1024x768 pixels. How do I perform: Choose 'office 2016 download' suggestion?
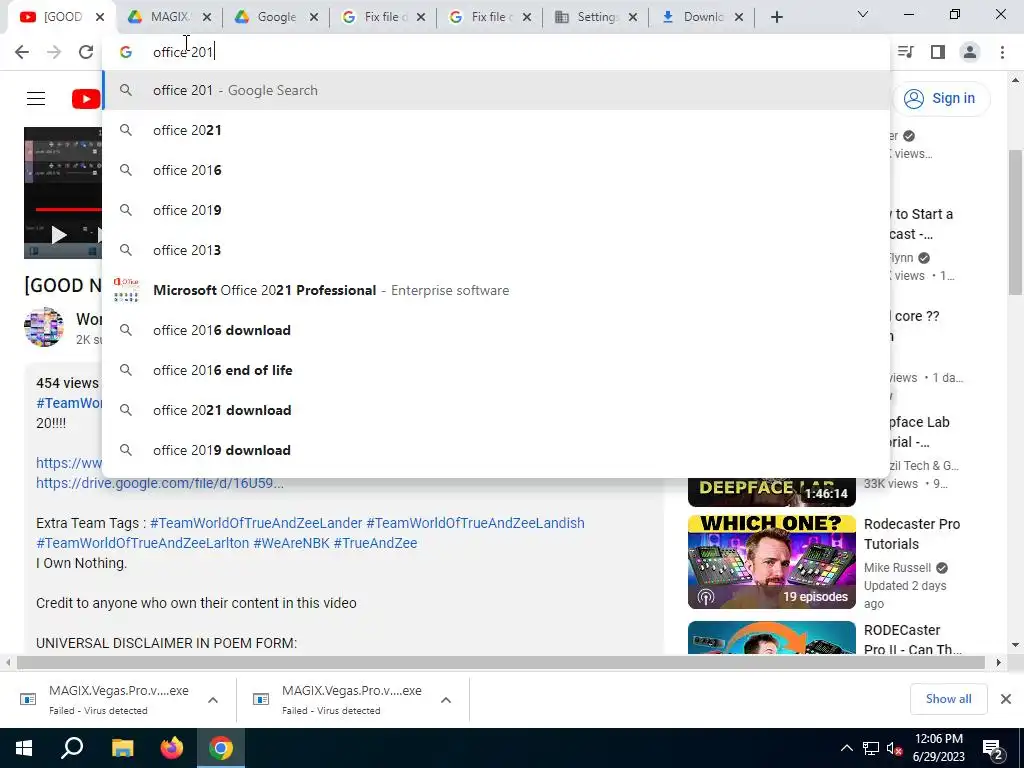(496, 330)
